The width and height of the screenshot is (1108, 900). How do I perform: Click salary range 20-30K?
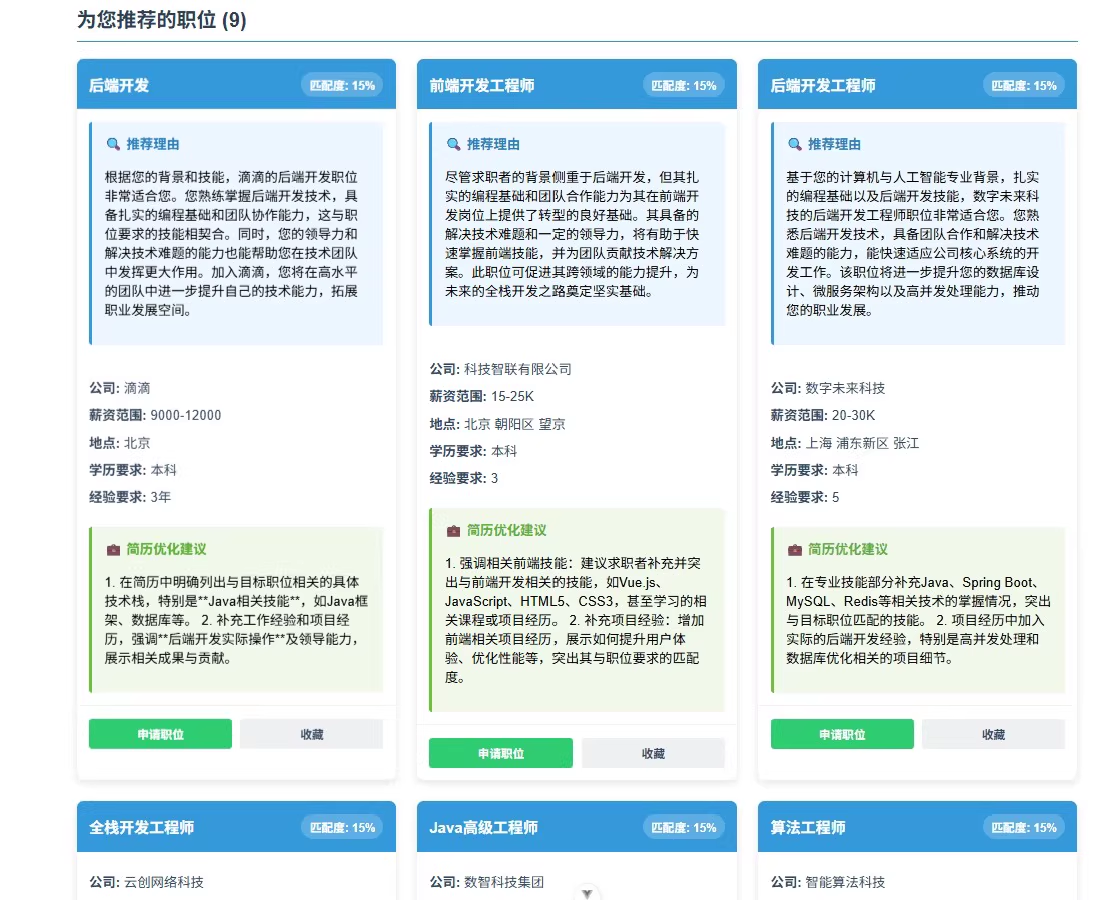point(854,415)
